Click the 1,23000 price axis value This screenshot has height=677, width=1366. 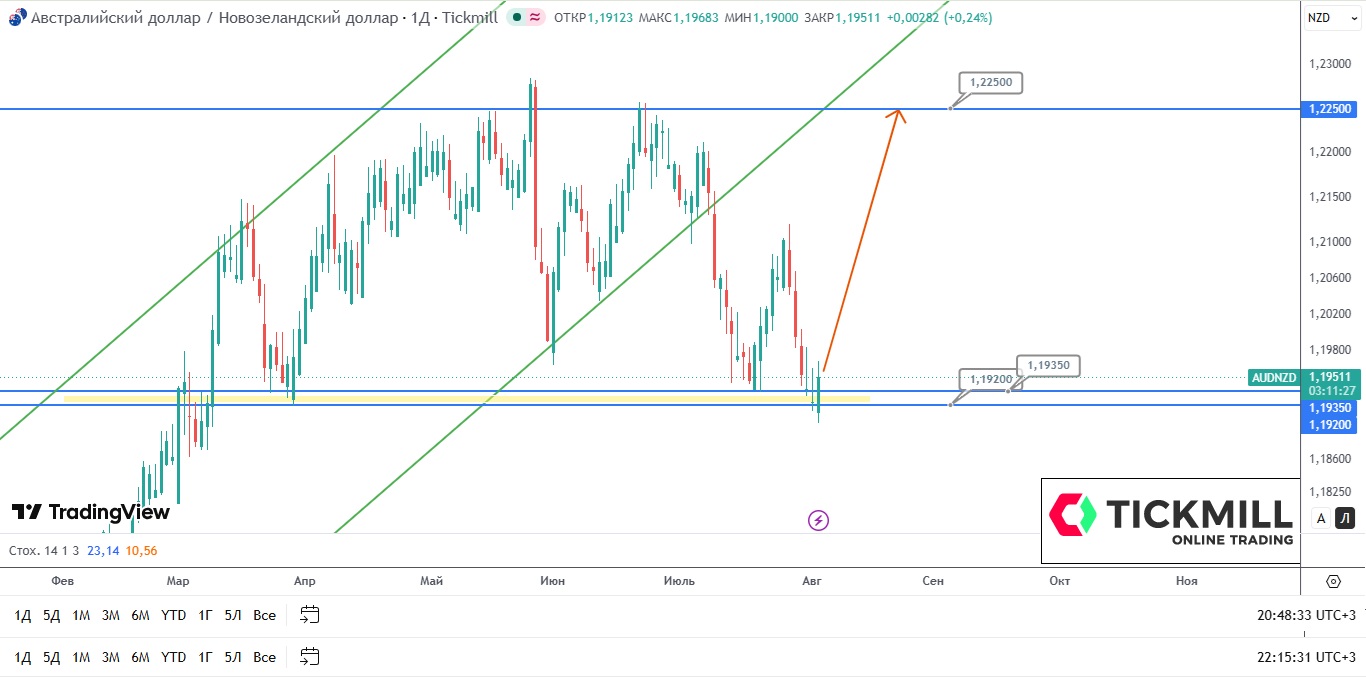click(x=1330, y=64)
